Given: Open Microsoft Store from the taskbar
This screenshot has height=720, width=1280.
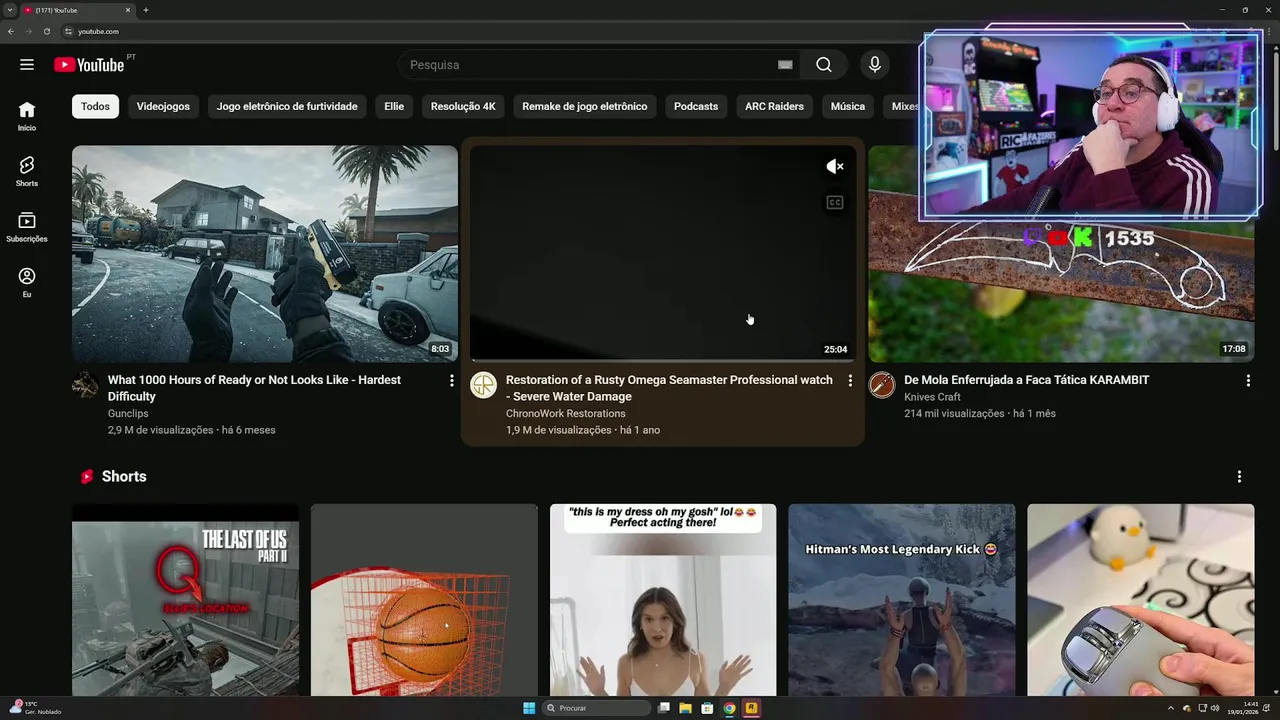Looking at the screenshot, I should 707,708.
